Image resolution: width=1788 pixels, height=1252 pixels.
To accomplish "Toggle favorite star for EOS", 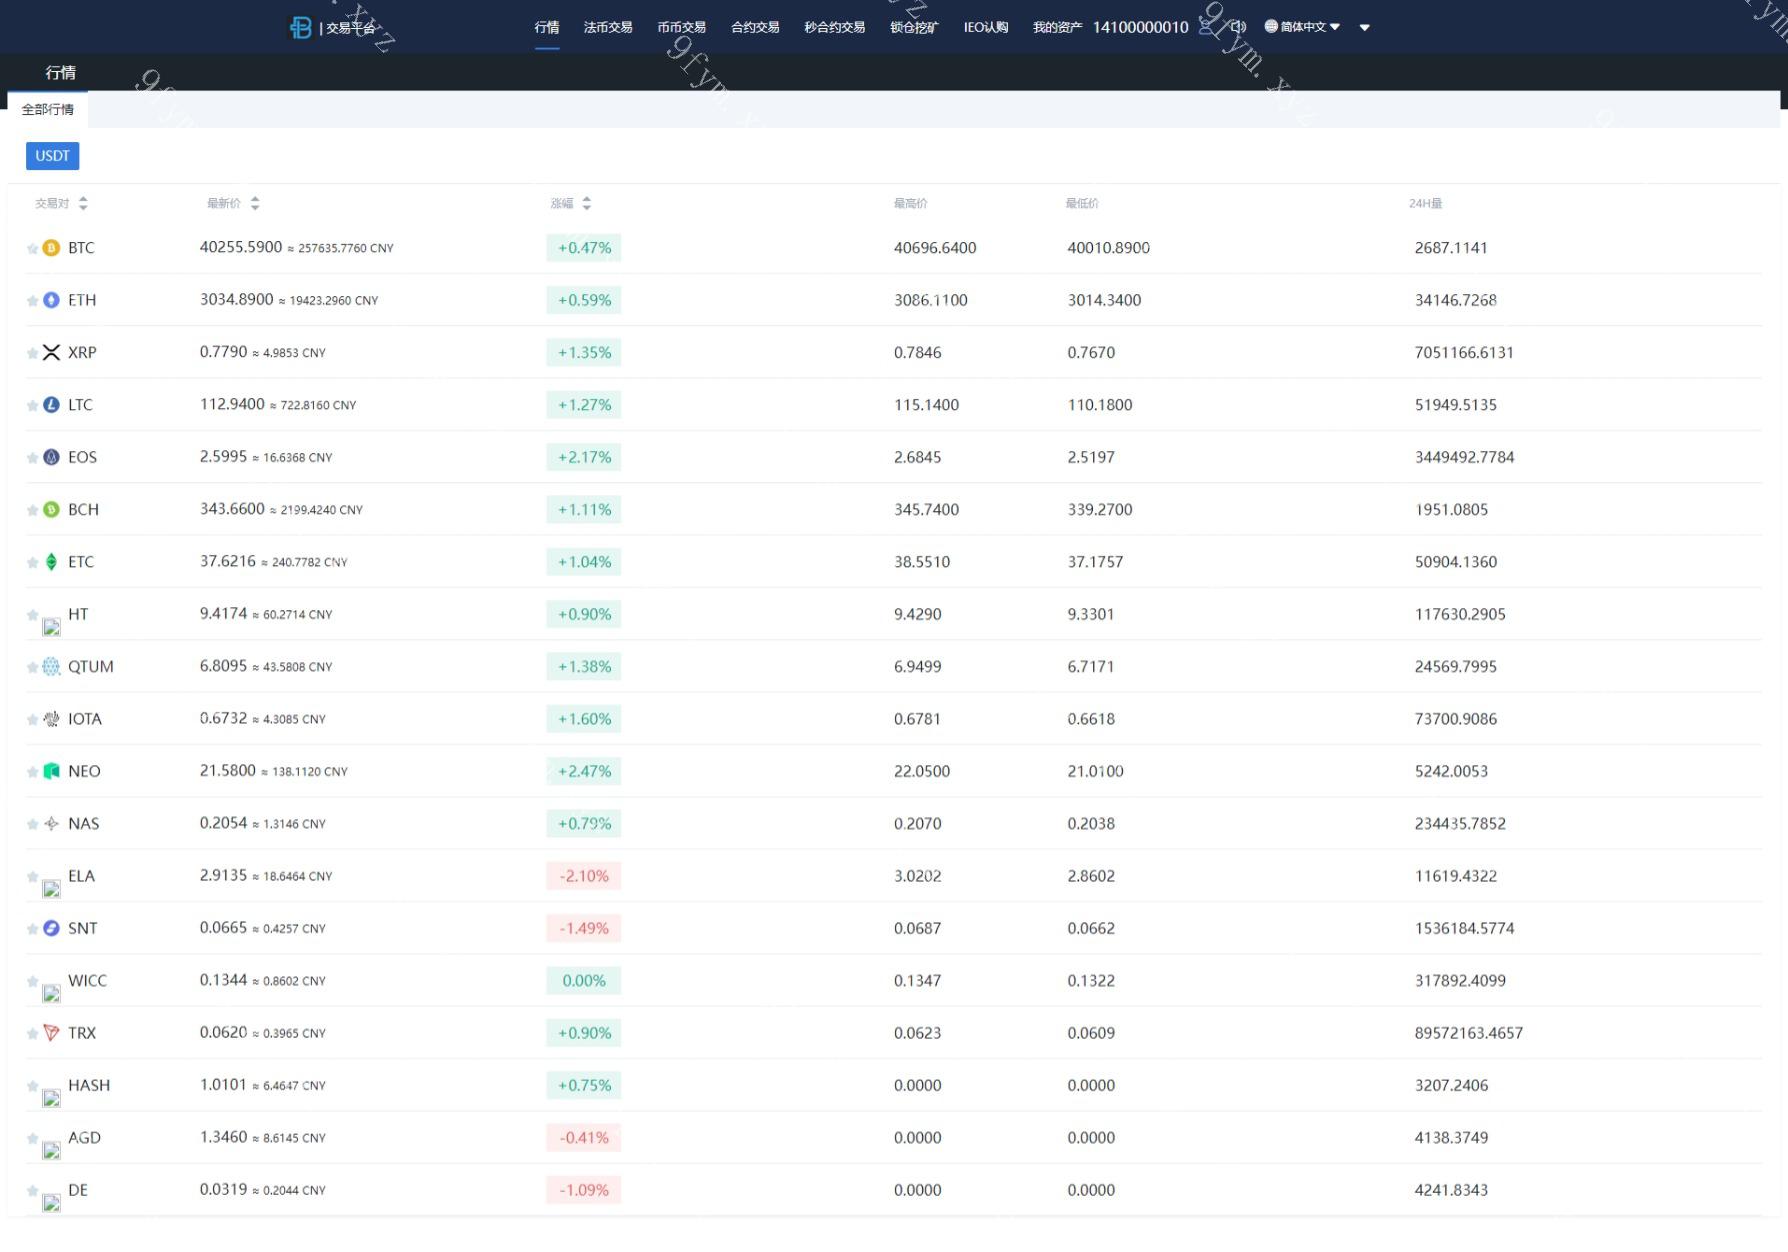I will click(32, 457).
